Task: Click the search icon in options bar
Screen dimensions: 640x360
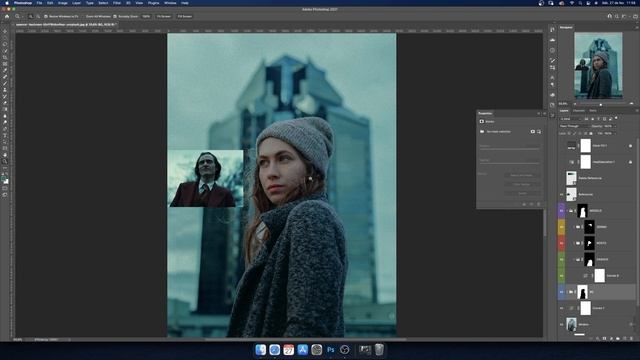Action: pyautogui.click(x=617, y=16)
